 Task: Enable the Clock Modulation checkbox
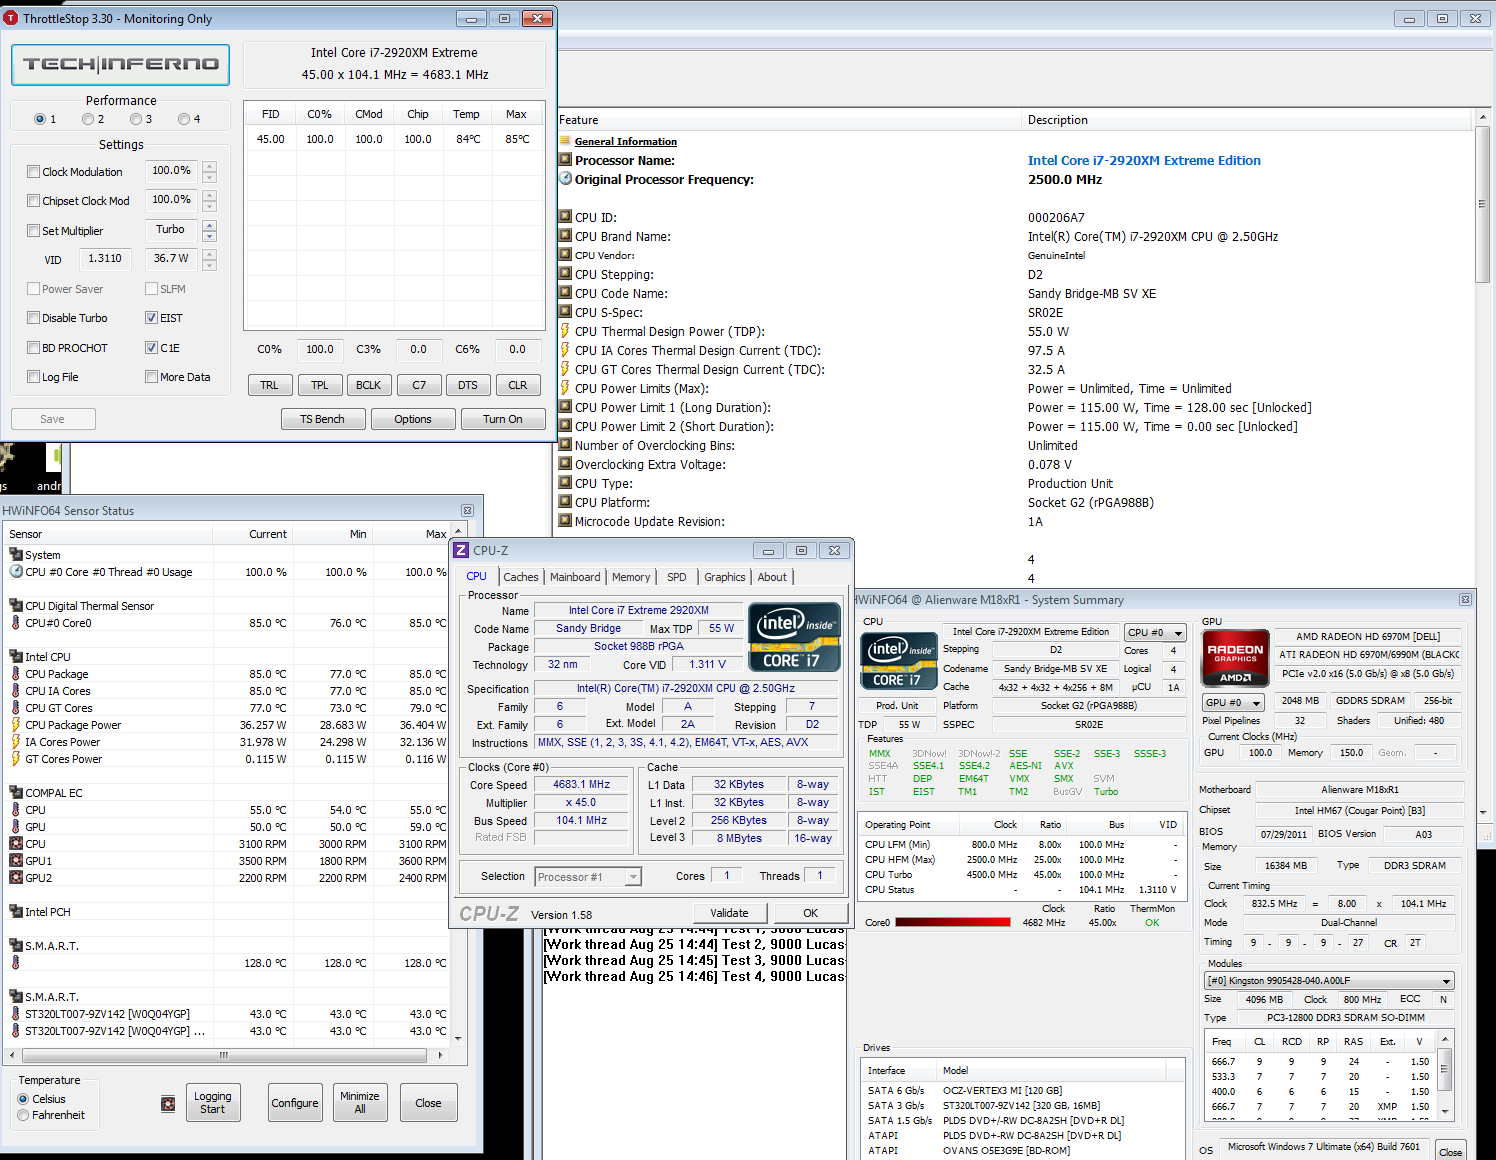34,172
